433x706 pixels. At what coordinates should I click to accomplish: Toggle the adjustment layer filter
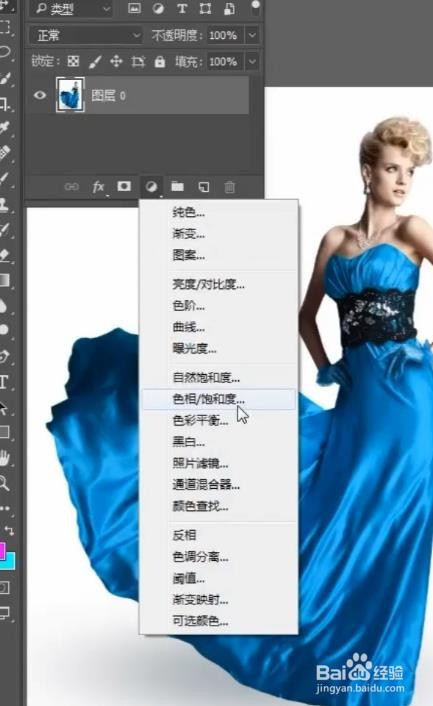(158, 8)
